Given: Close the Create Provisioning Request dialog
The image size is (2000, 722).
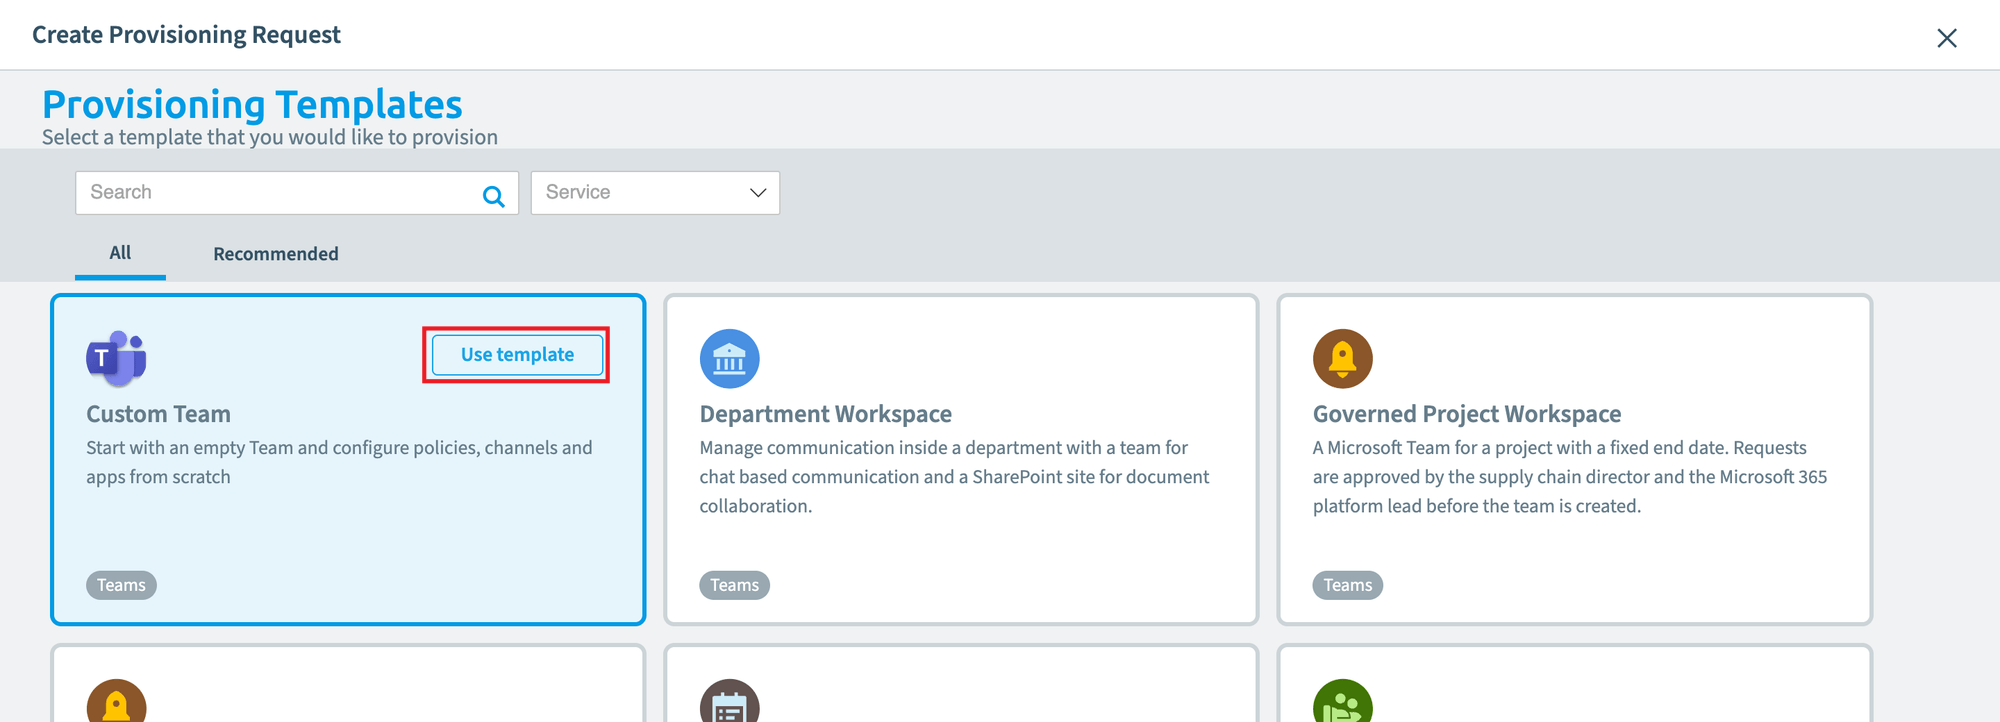Looking at the screenshot, I should (1947, 38).
